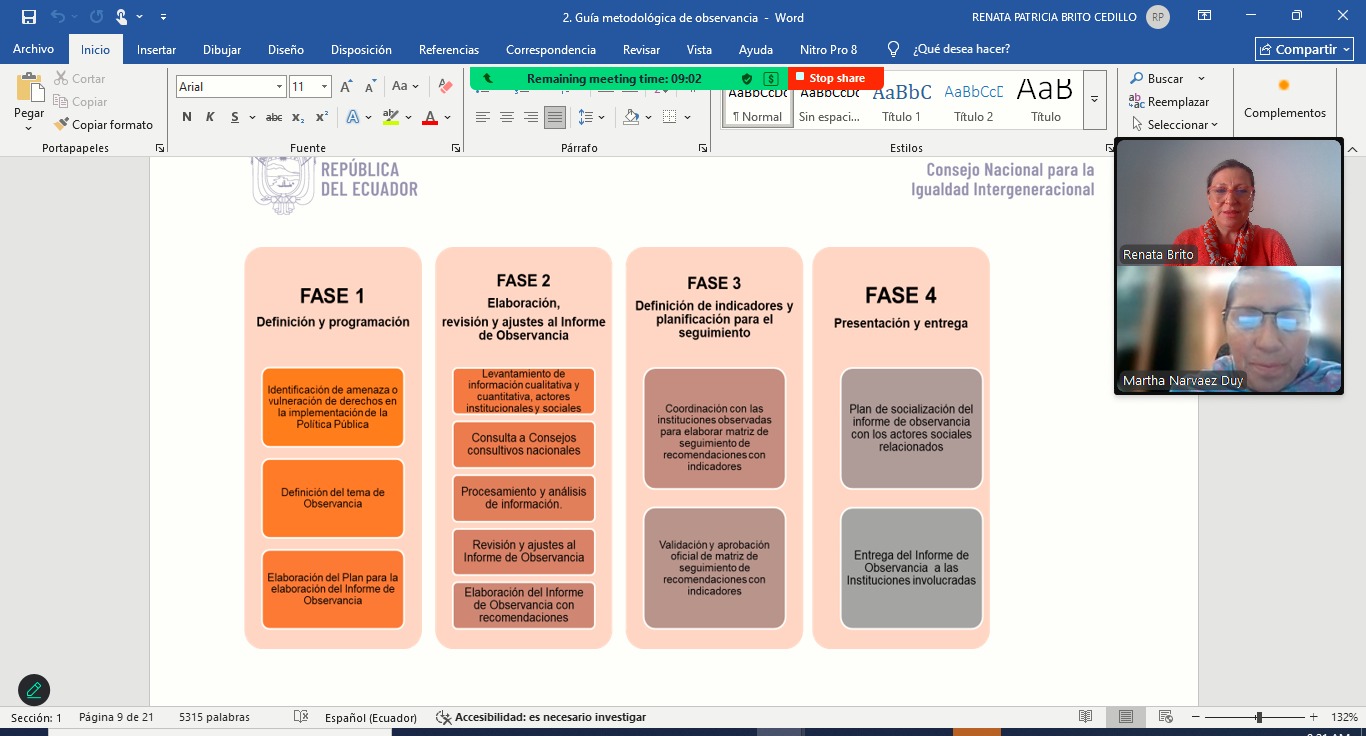Click the zoom in plus button

tap(1314, 717)
